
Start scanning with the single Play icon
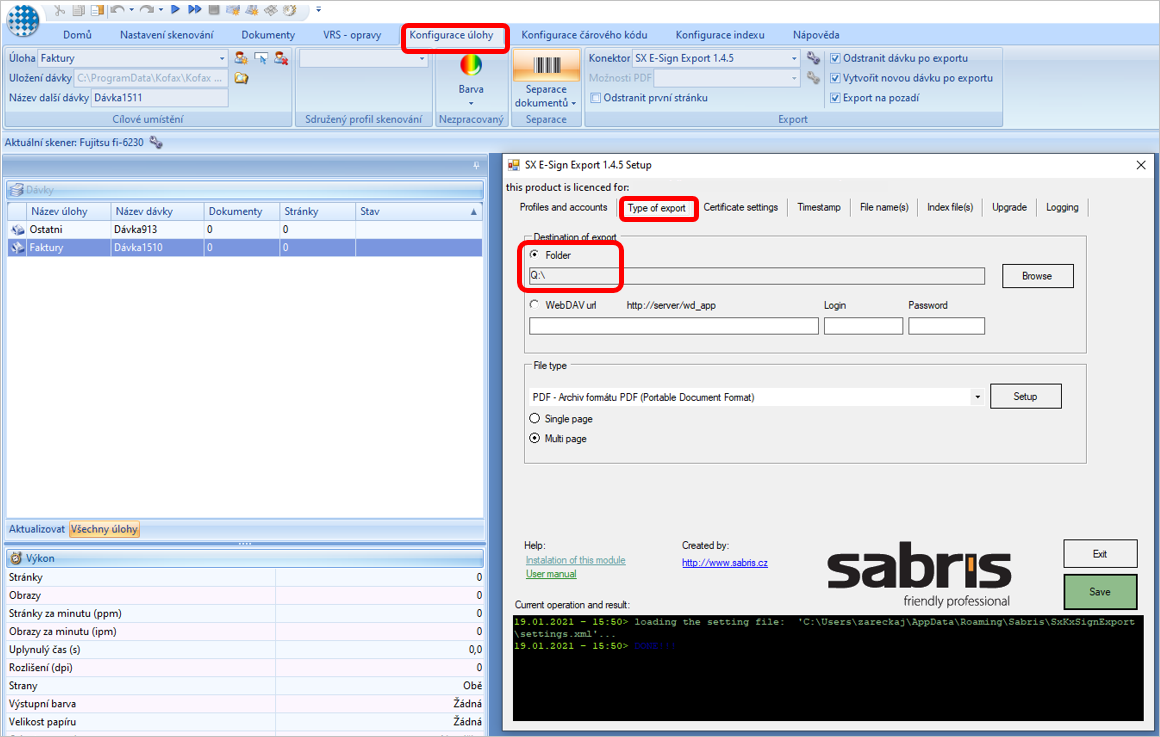pyautogui.click(x=175, y=10)
